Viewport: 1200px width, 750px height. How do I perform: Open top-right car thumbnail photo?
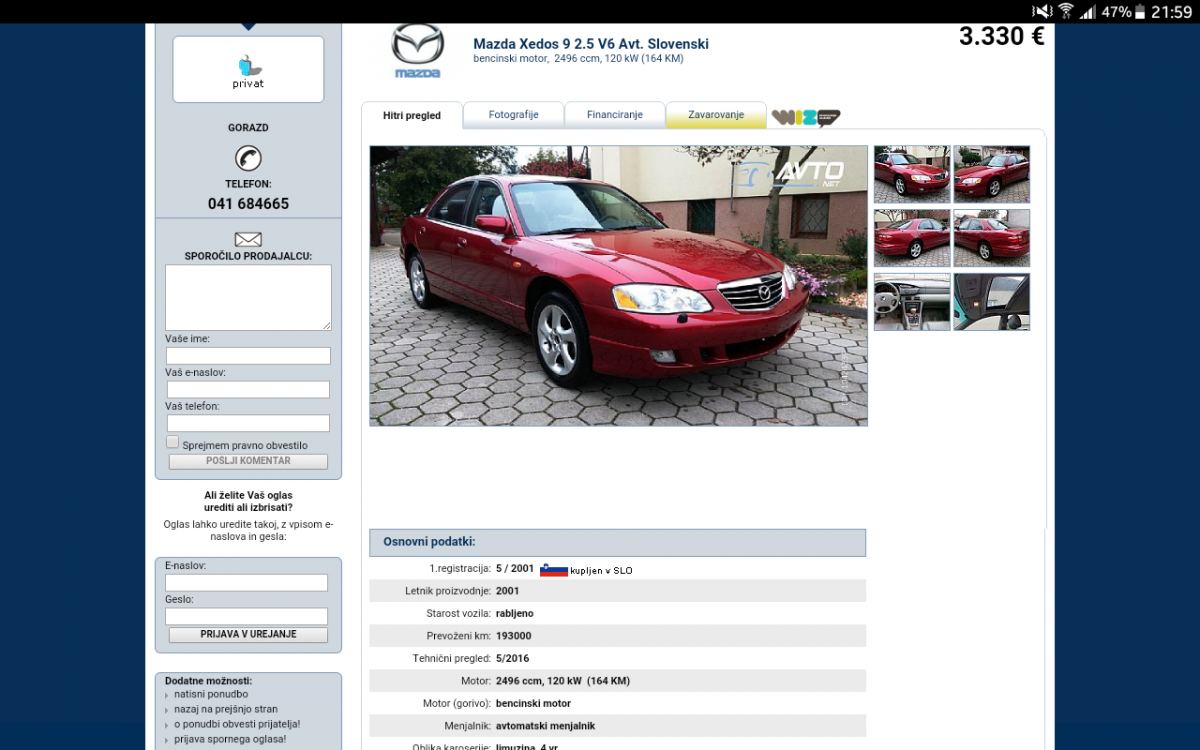pos(992,175)
